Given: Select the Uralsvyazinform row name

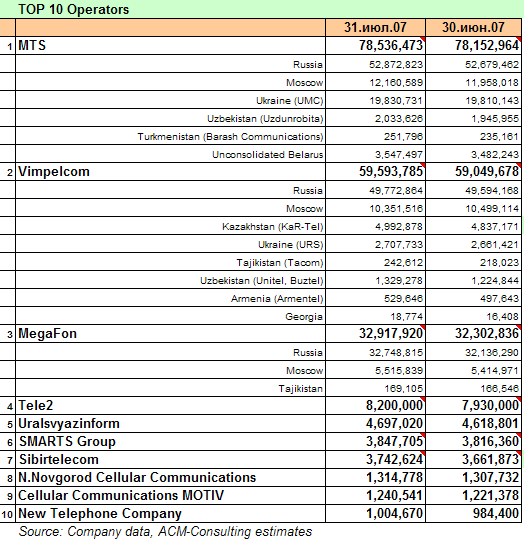Looking at the screenshot, I should 69,424.
